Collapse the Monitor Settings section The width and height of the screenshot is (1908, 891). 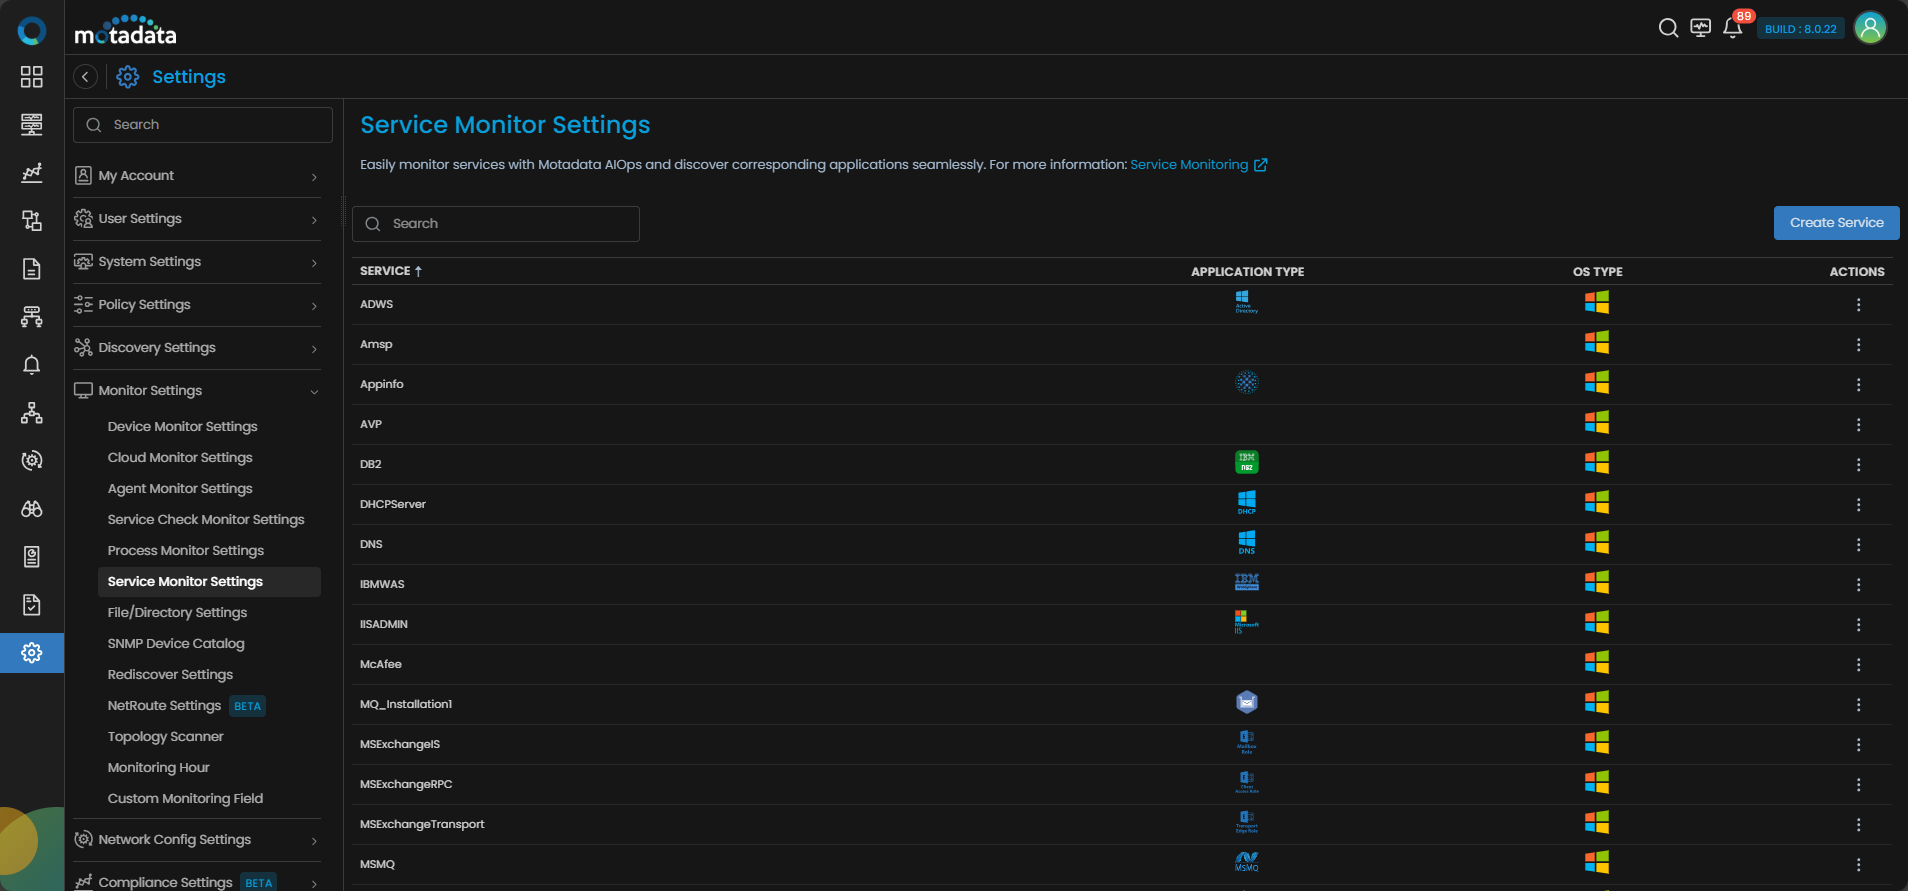[197, 391]
